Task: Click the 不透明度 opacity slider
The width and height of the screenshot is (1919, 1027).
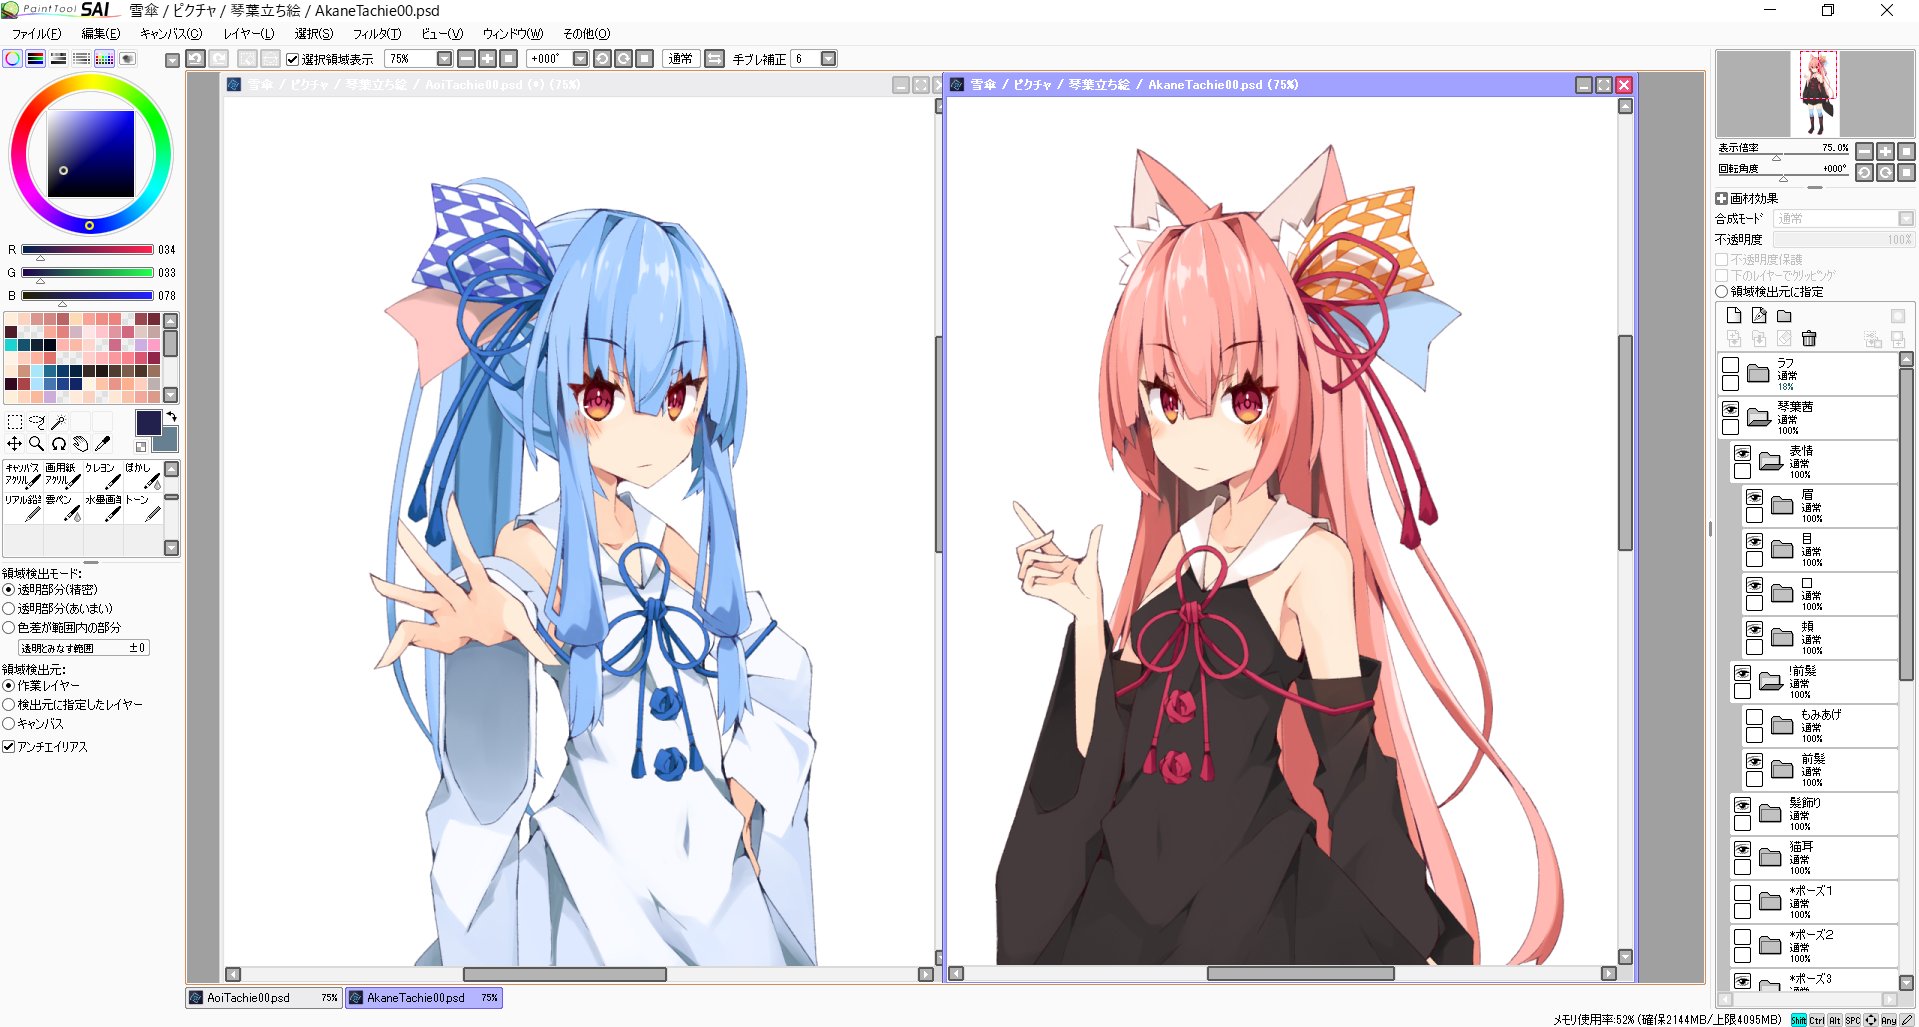Action: (1844, 240)
